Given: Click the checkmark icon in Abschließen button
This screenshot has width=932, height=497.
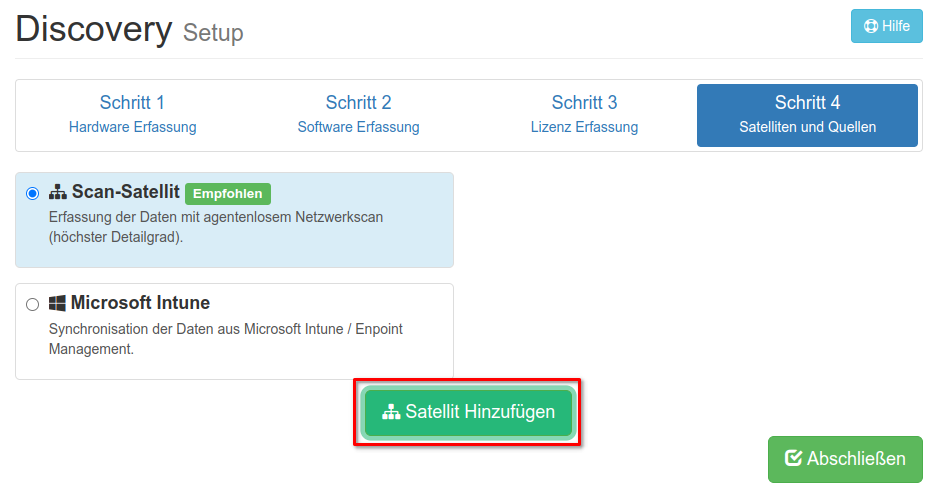Looking at the screenshot, I should pyautogui.click(x=794, y=459).
